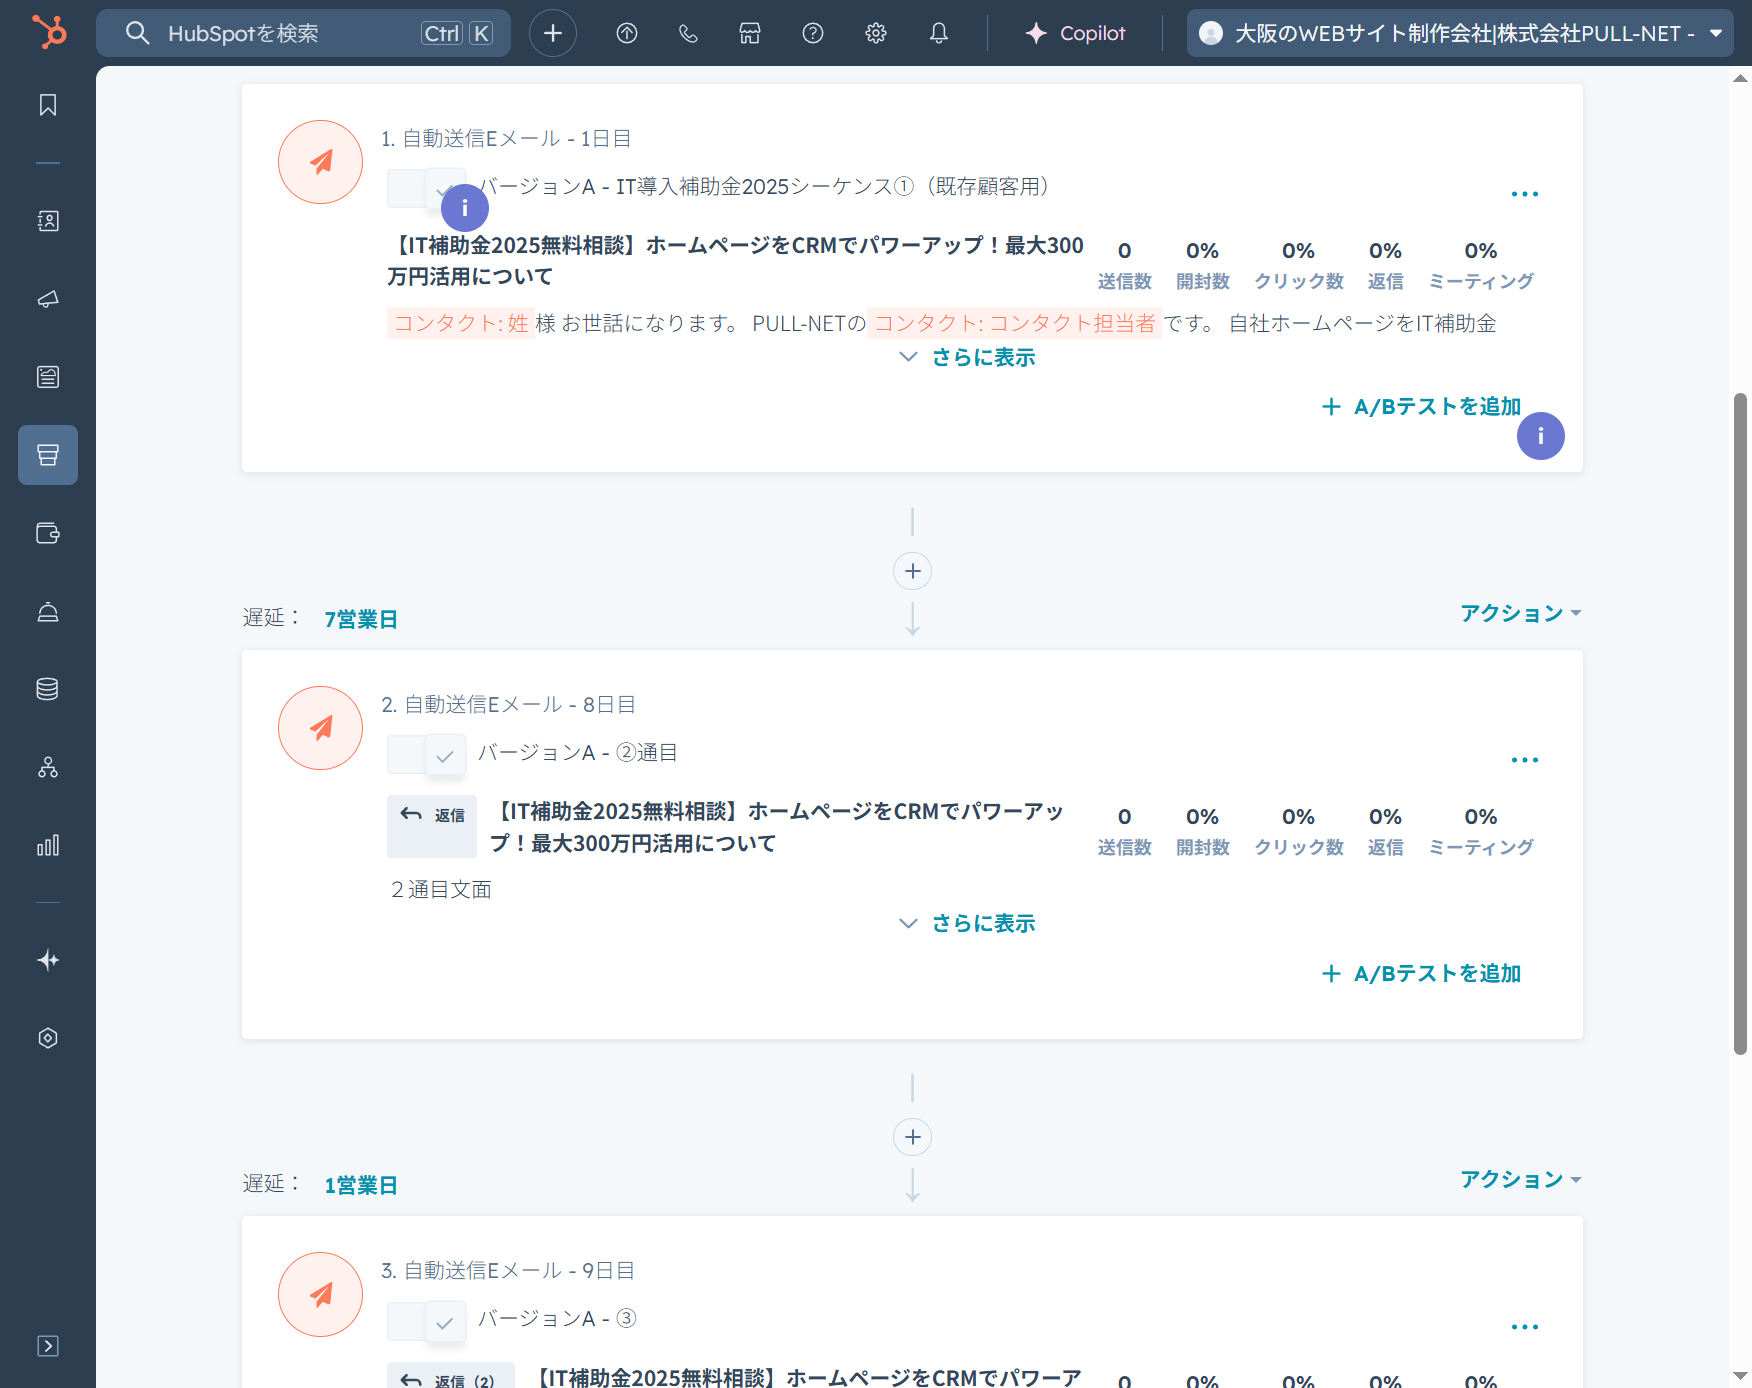This screenshot has height=1388, width=1752.
Task: Edit the 7営業日 delay
Action: 361,619
